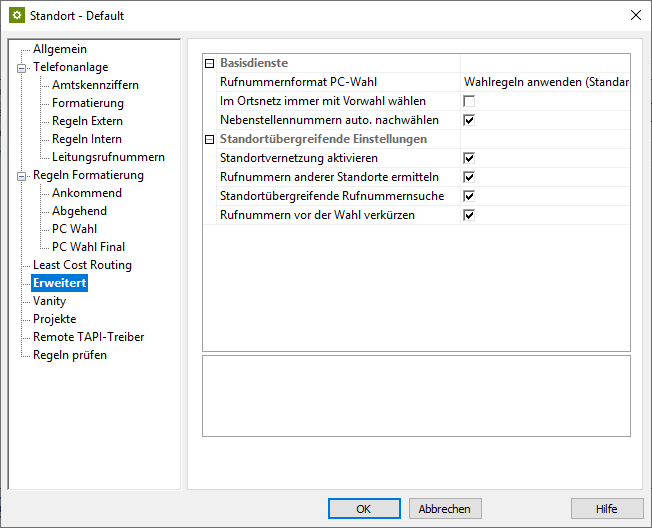652x528 pixels.
Task: Click the Abbrechen button
Action: click(x=445, y=508)
